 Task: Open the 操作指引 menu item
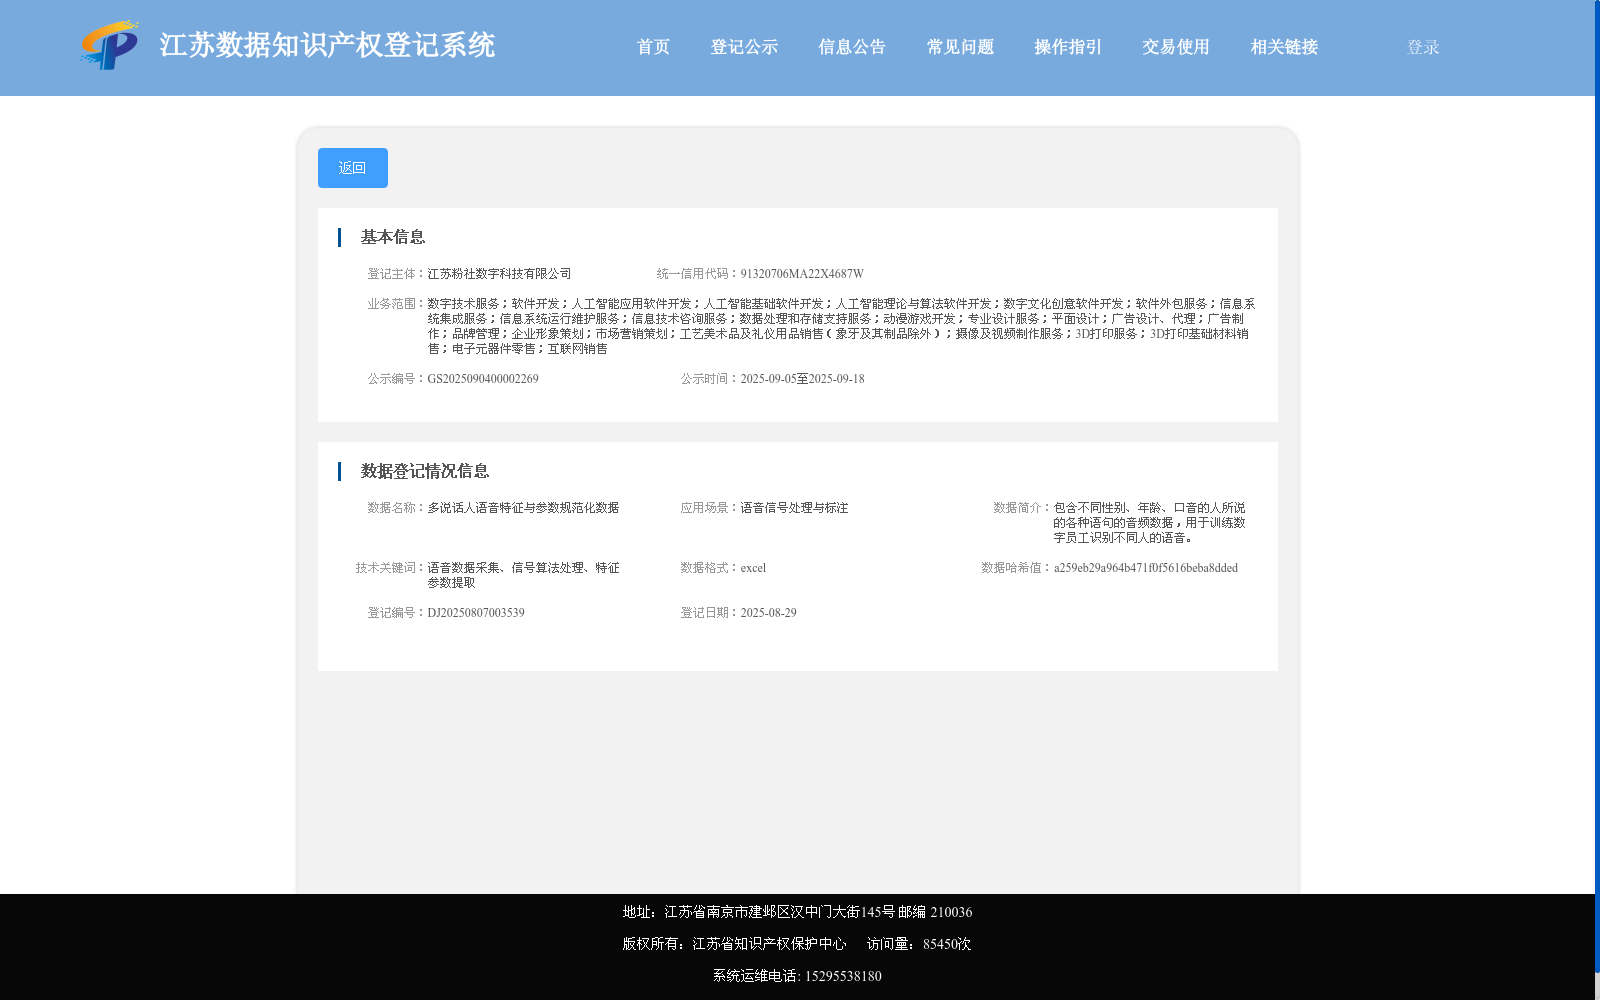coord(1068,47)
